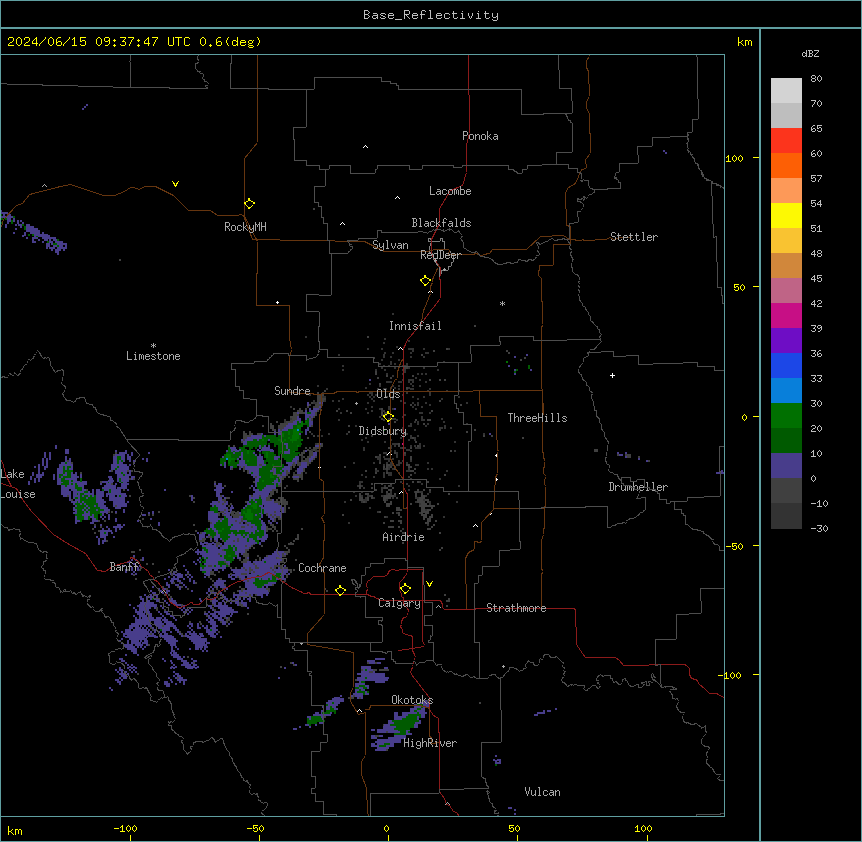Click the Sundre town label
This screenshot has width=862, height=842.
pos(292,391)
